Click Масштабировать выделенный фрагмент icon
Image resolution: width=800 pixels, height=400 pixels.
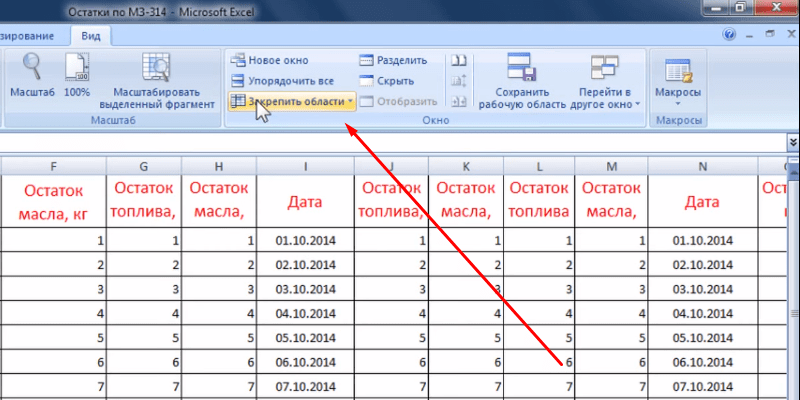(x=156, y=67)
